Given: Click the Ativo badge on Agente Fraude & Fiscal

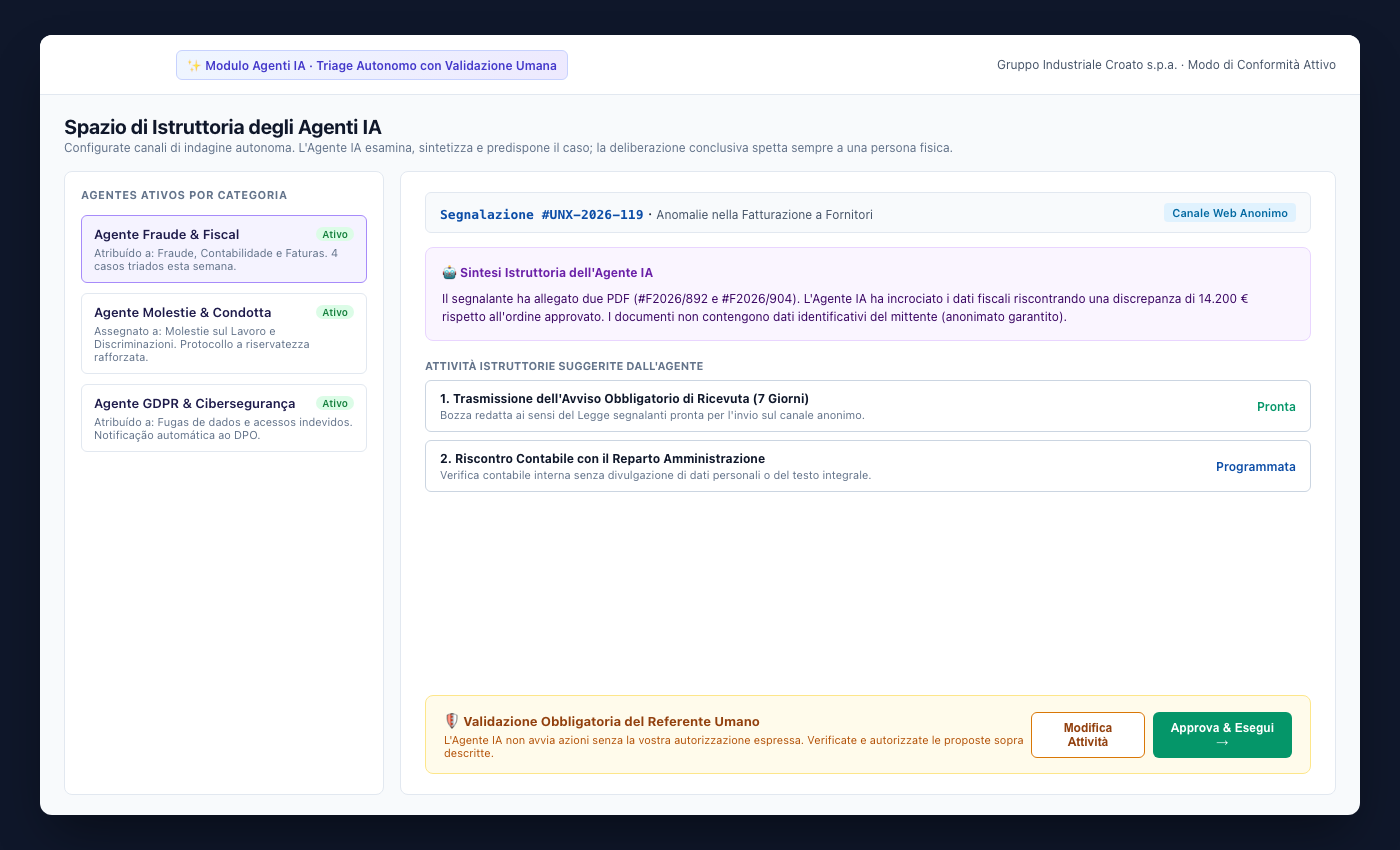Looking at the screenshot, I should 335,234.
